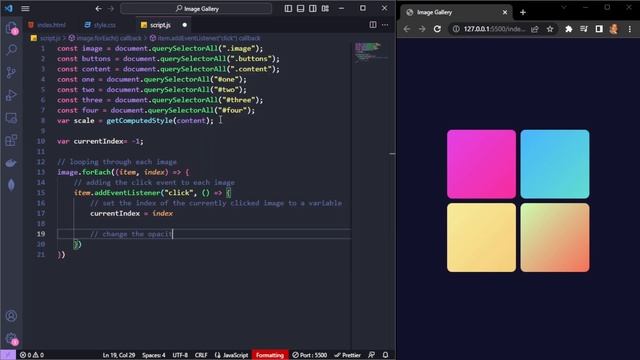The height and width of the screenshot is (360, 640).
Task: Open the feedback icon in status bar
Action: [x=371, y=355]
